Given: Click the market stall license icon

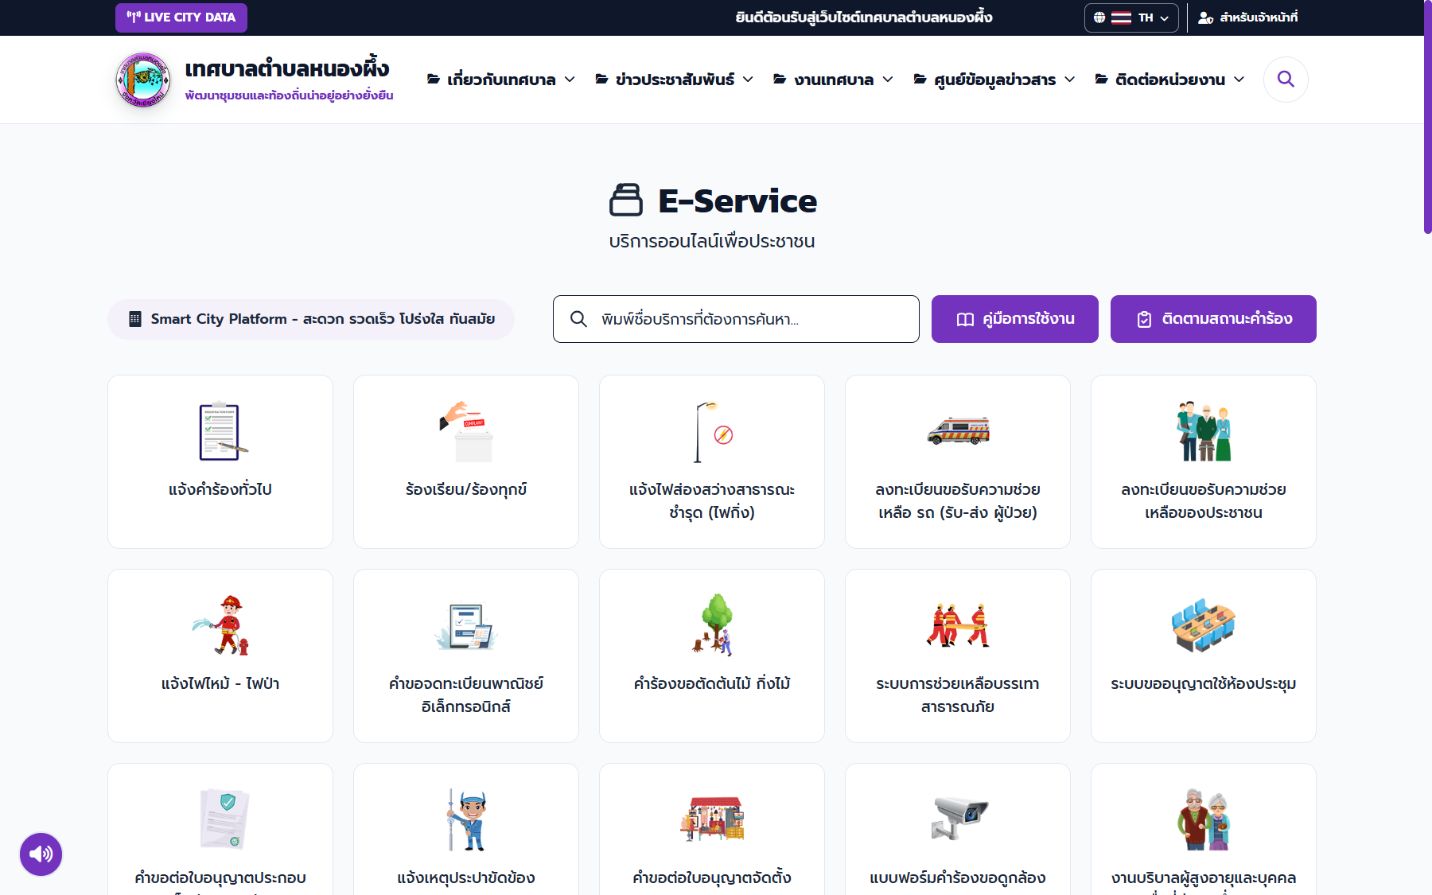Looking at the screenshot, I should [712, 819].
